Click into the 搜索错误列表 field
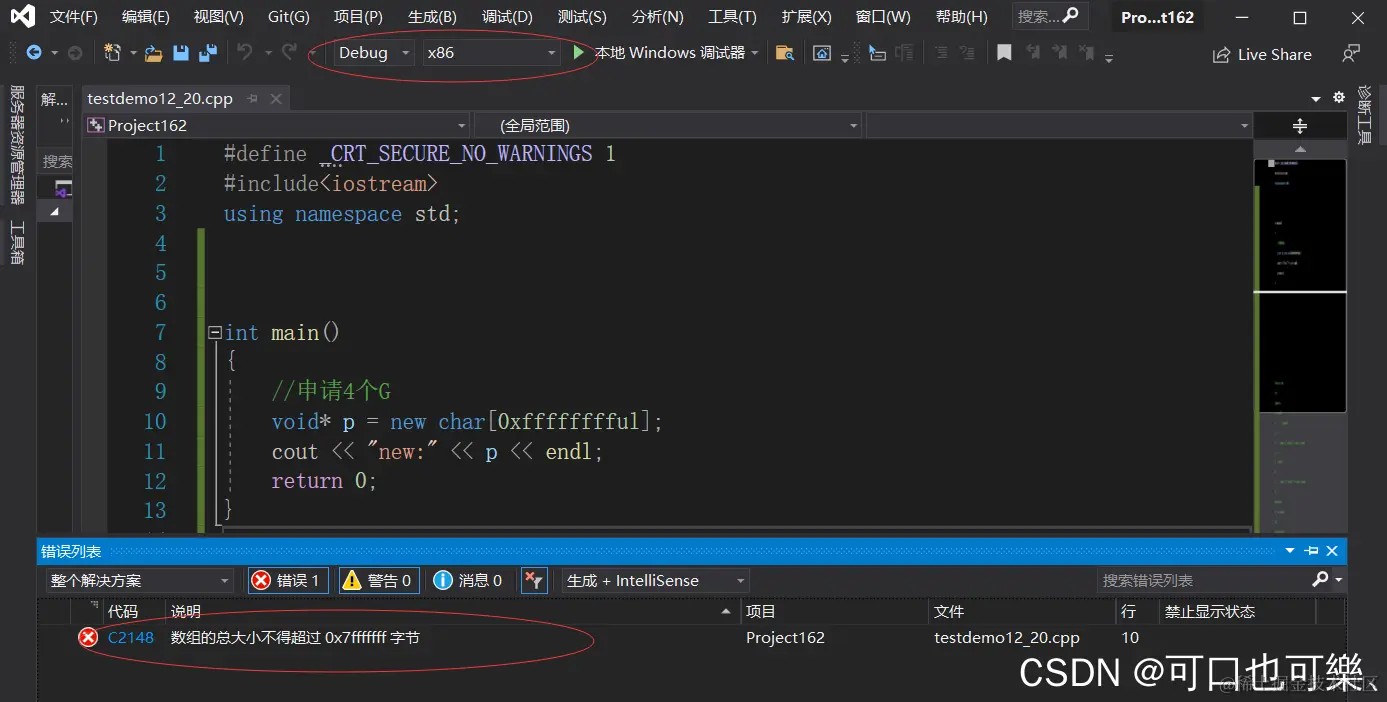 click(1205, 580)
